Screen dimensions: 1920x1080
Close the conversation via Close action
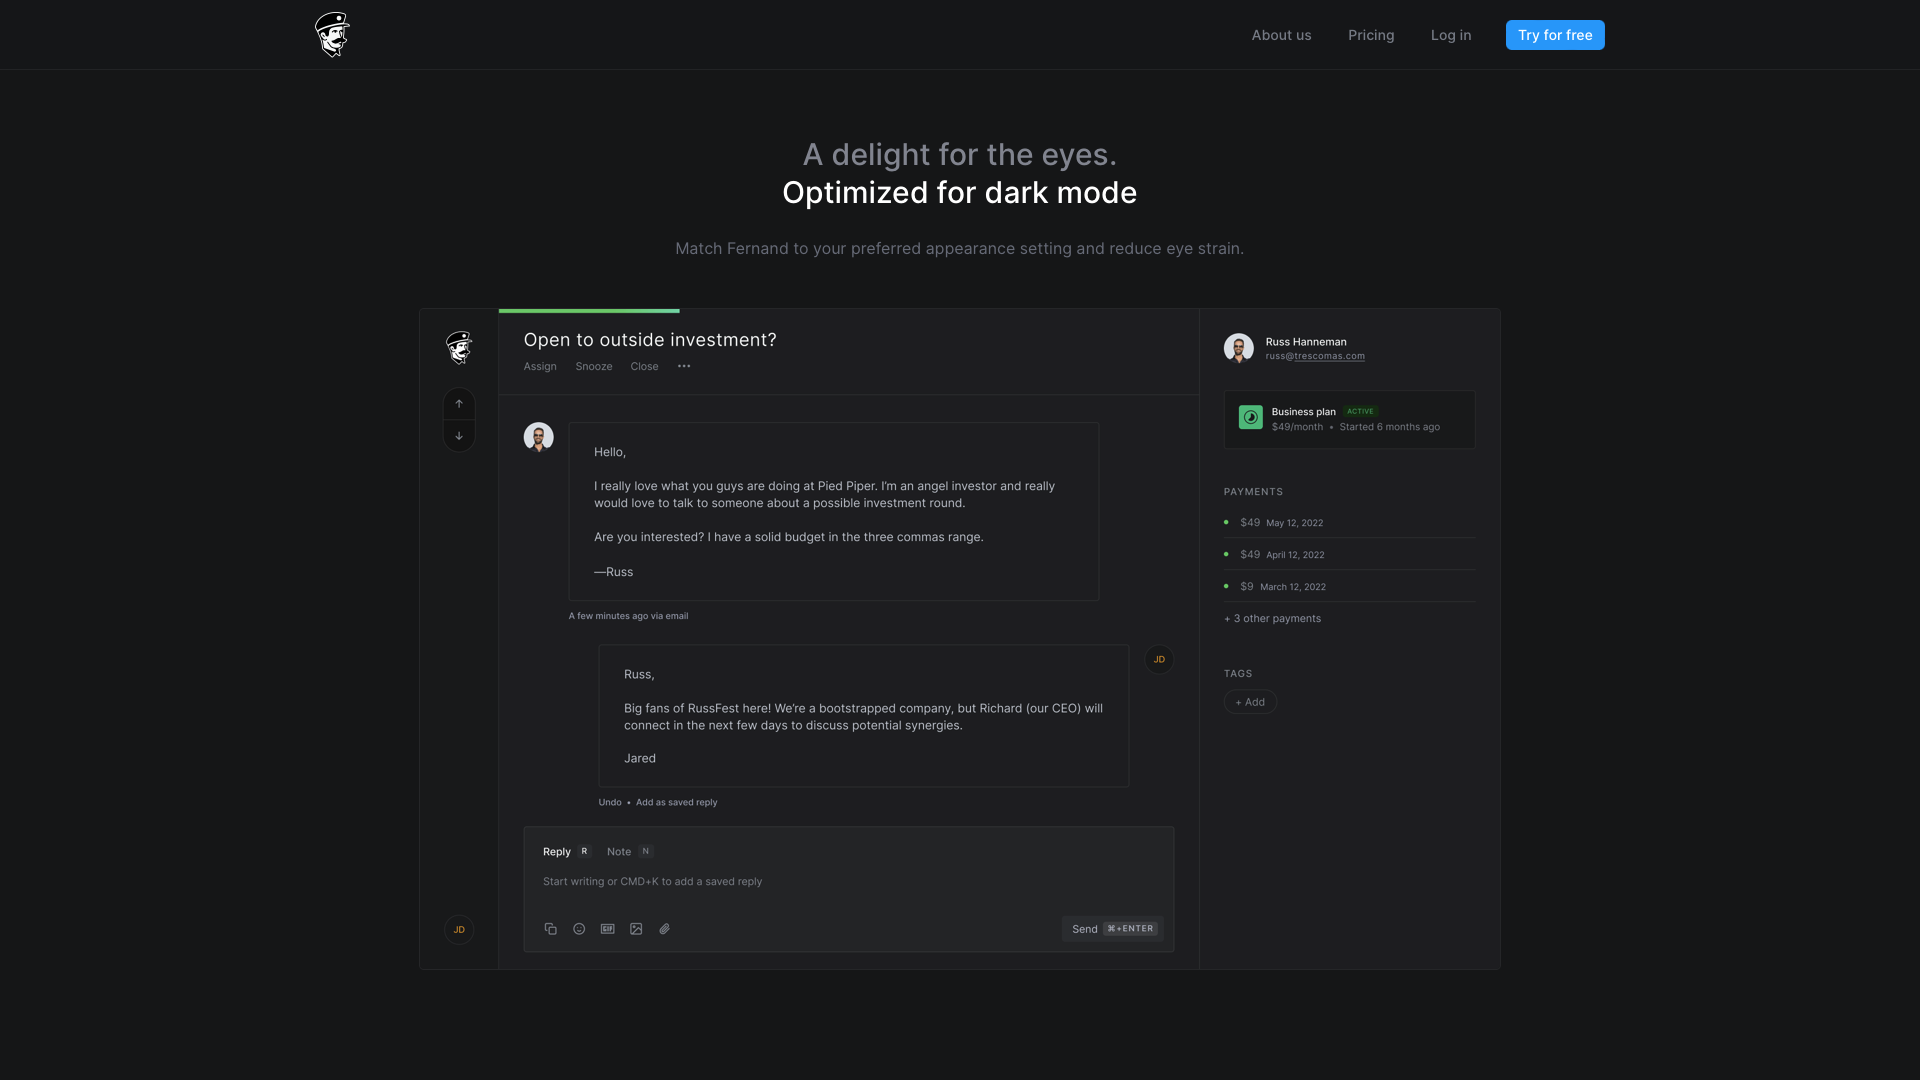click(x=644, y=367)
